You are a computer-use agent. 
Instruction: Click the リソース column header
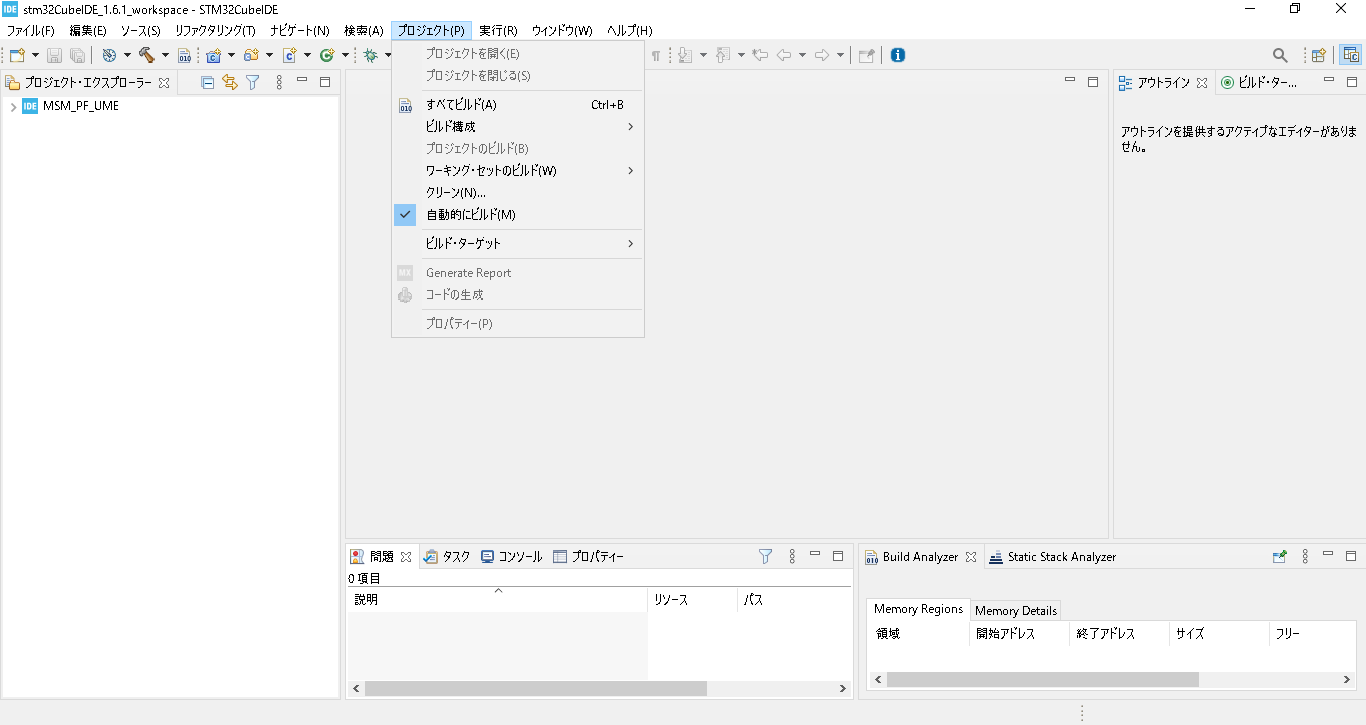693,600
